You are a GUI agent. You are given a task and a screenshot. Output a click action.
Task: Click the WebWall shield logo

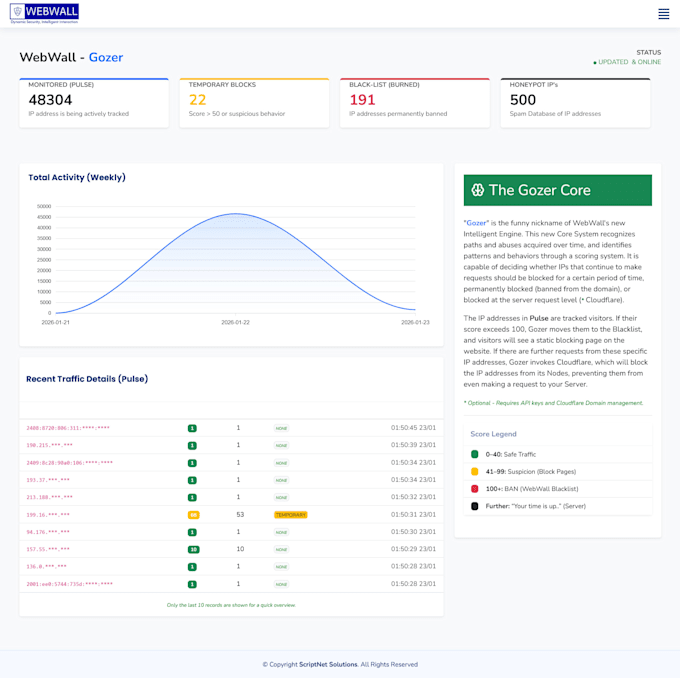point(44,13)
